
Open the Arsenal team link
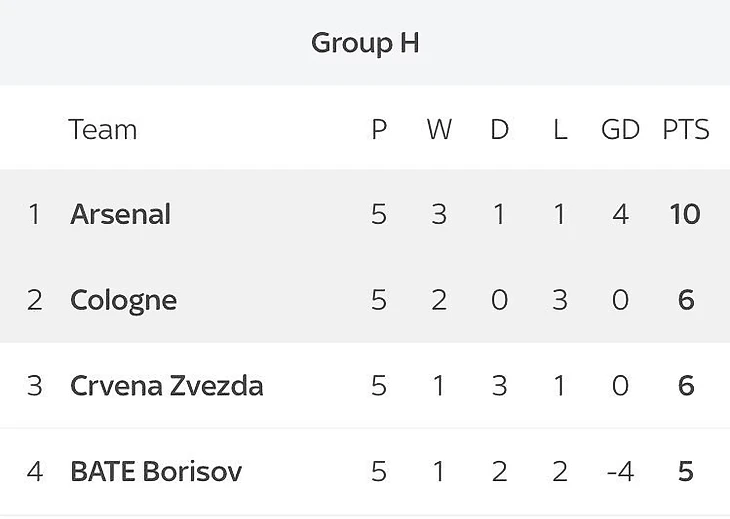120,214
